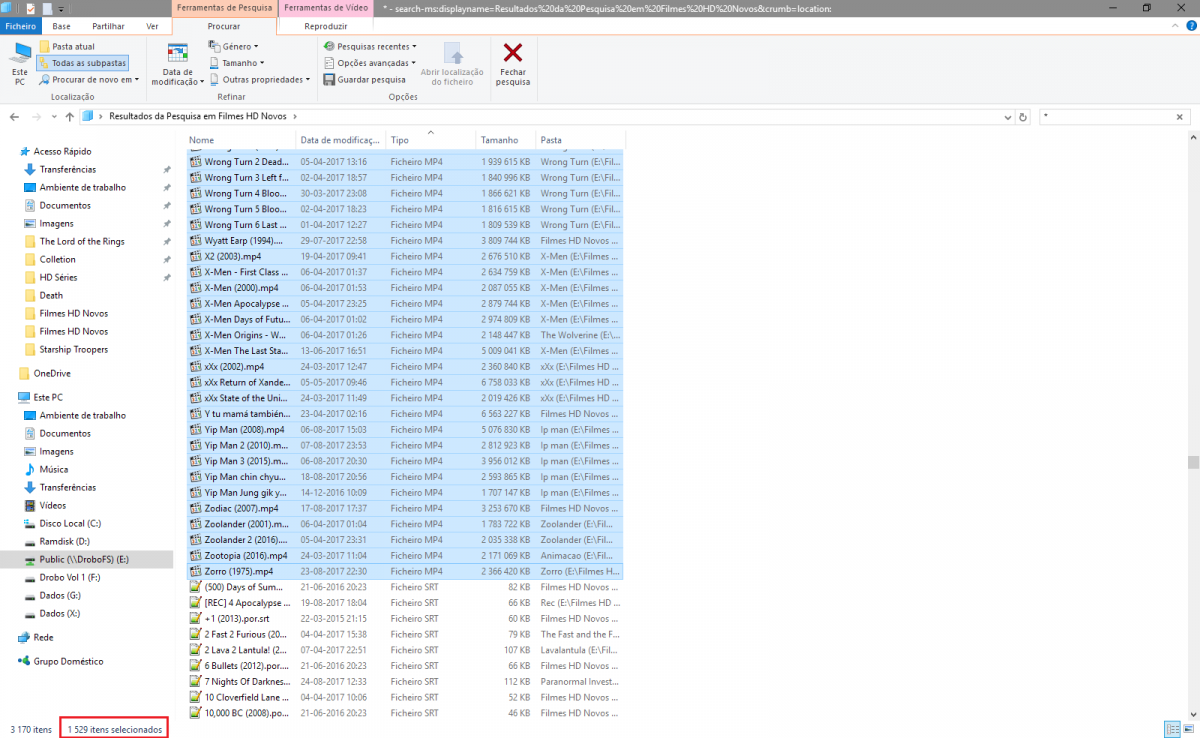Click Guardar pesquisa button

(x=364, y=80)
